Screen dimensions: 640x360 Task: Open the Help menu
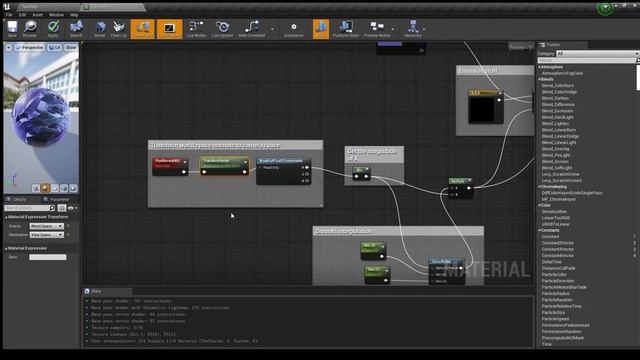click(x=74, y=15)
